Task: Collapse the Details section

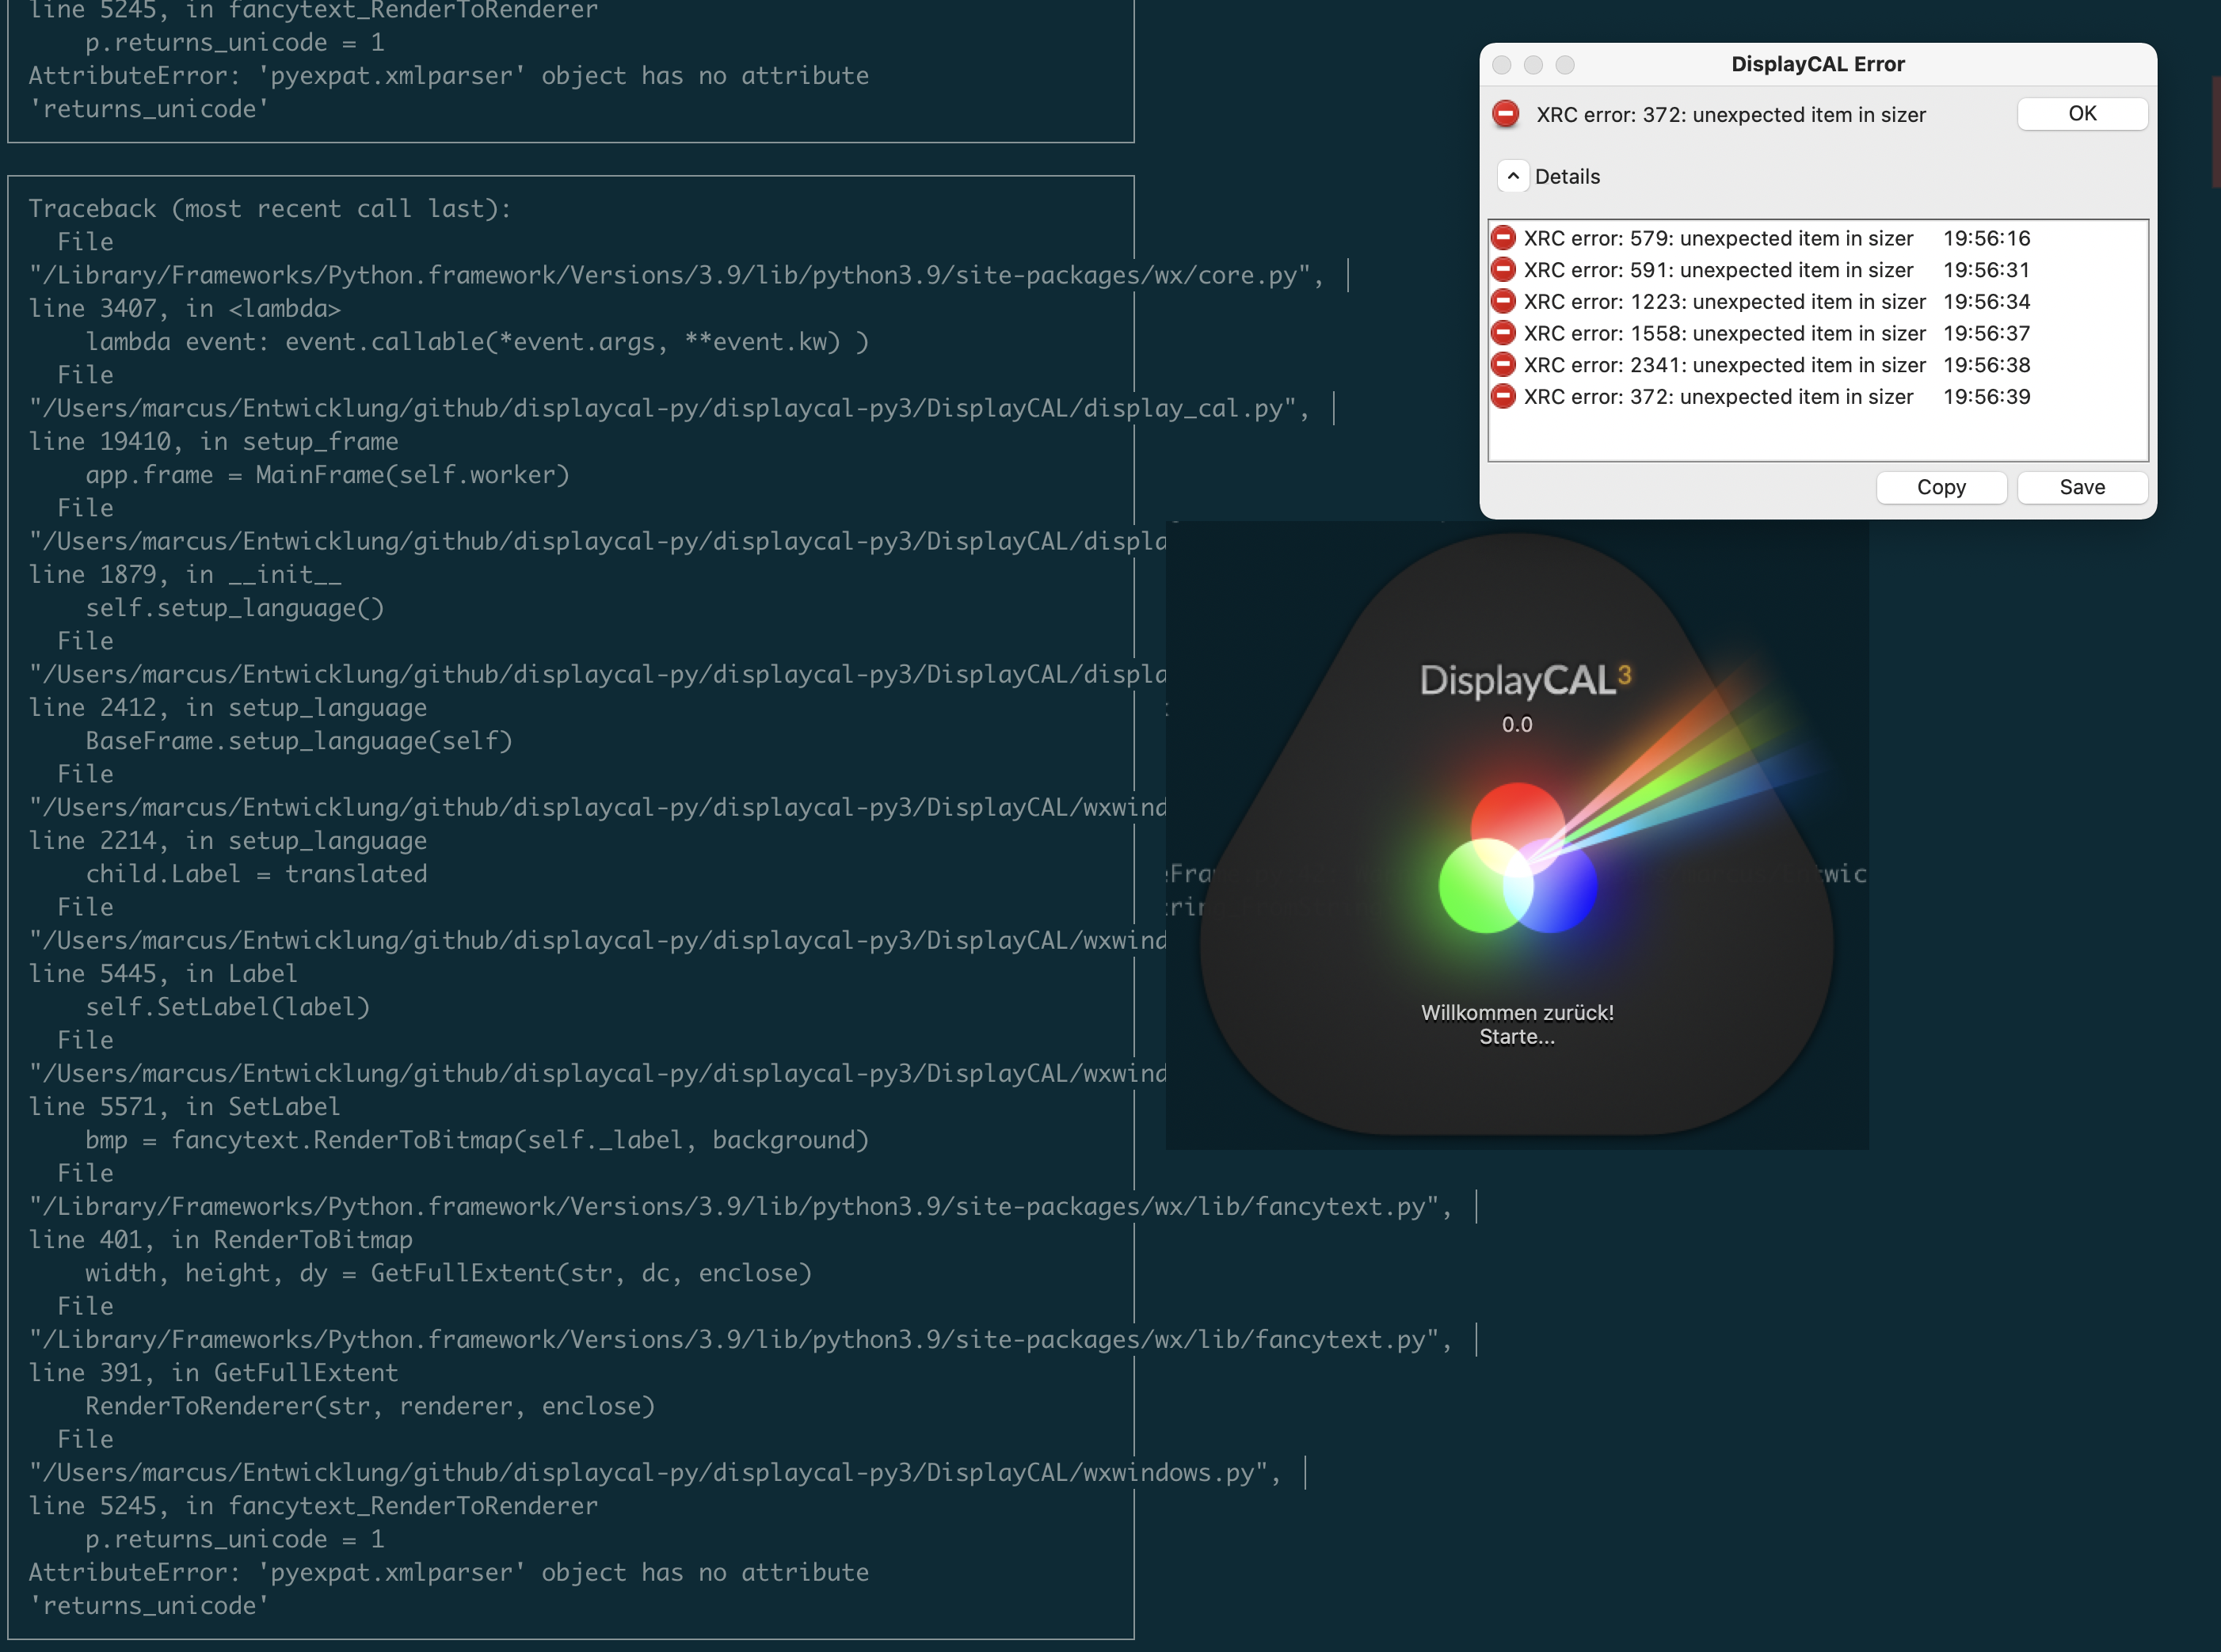Action: click(1514, 176)
